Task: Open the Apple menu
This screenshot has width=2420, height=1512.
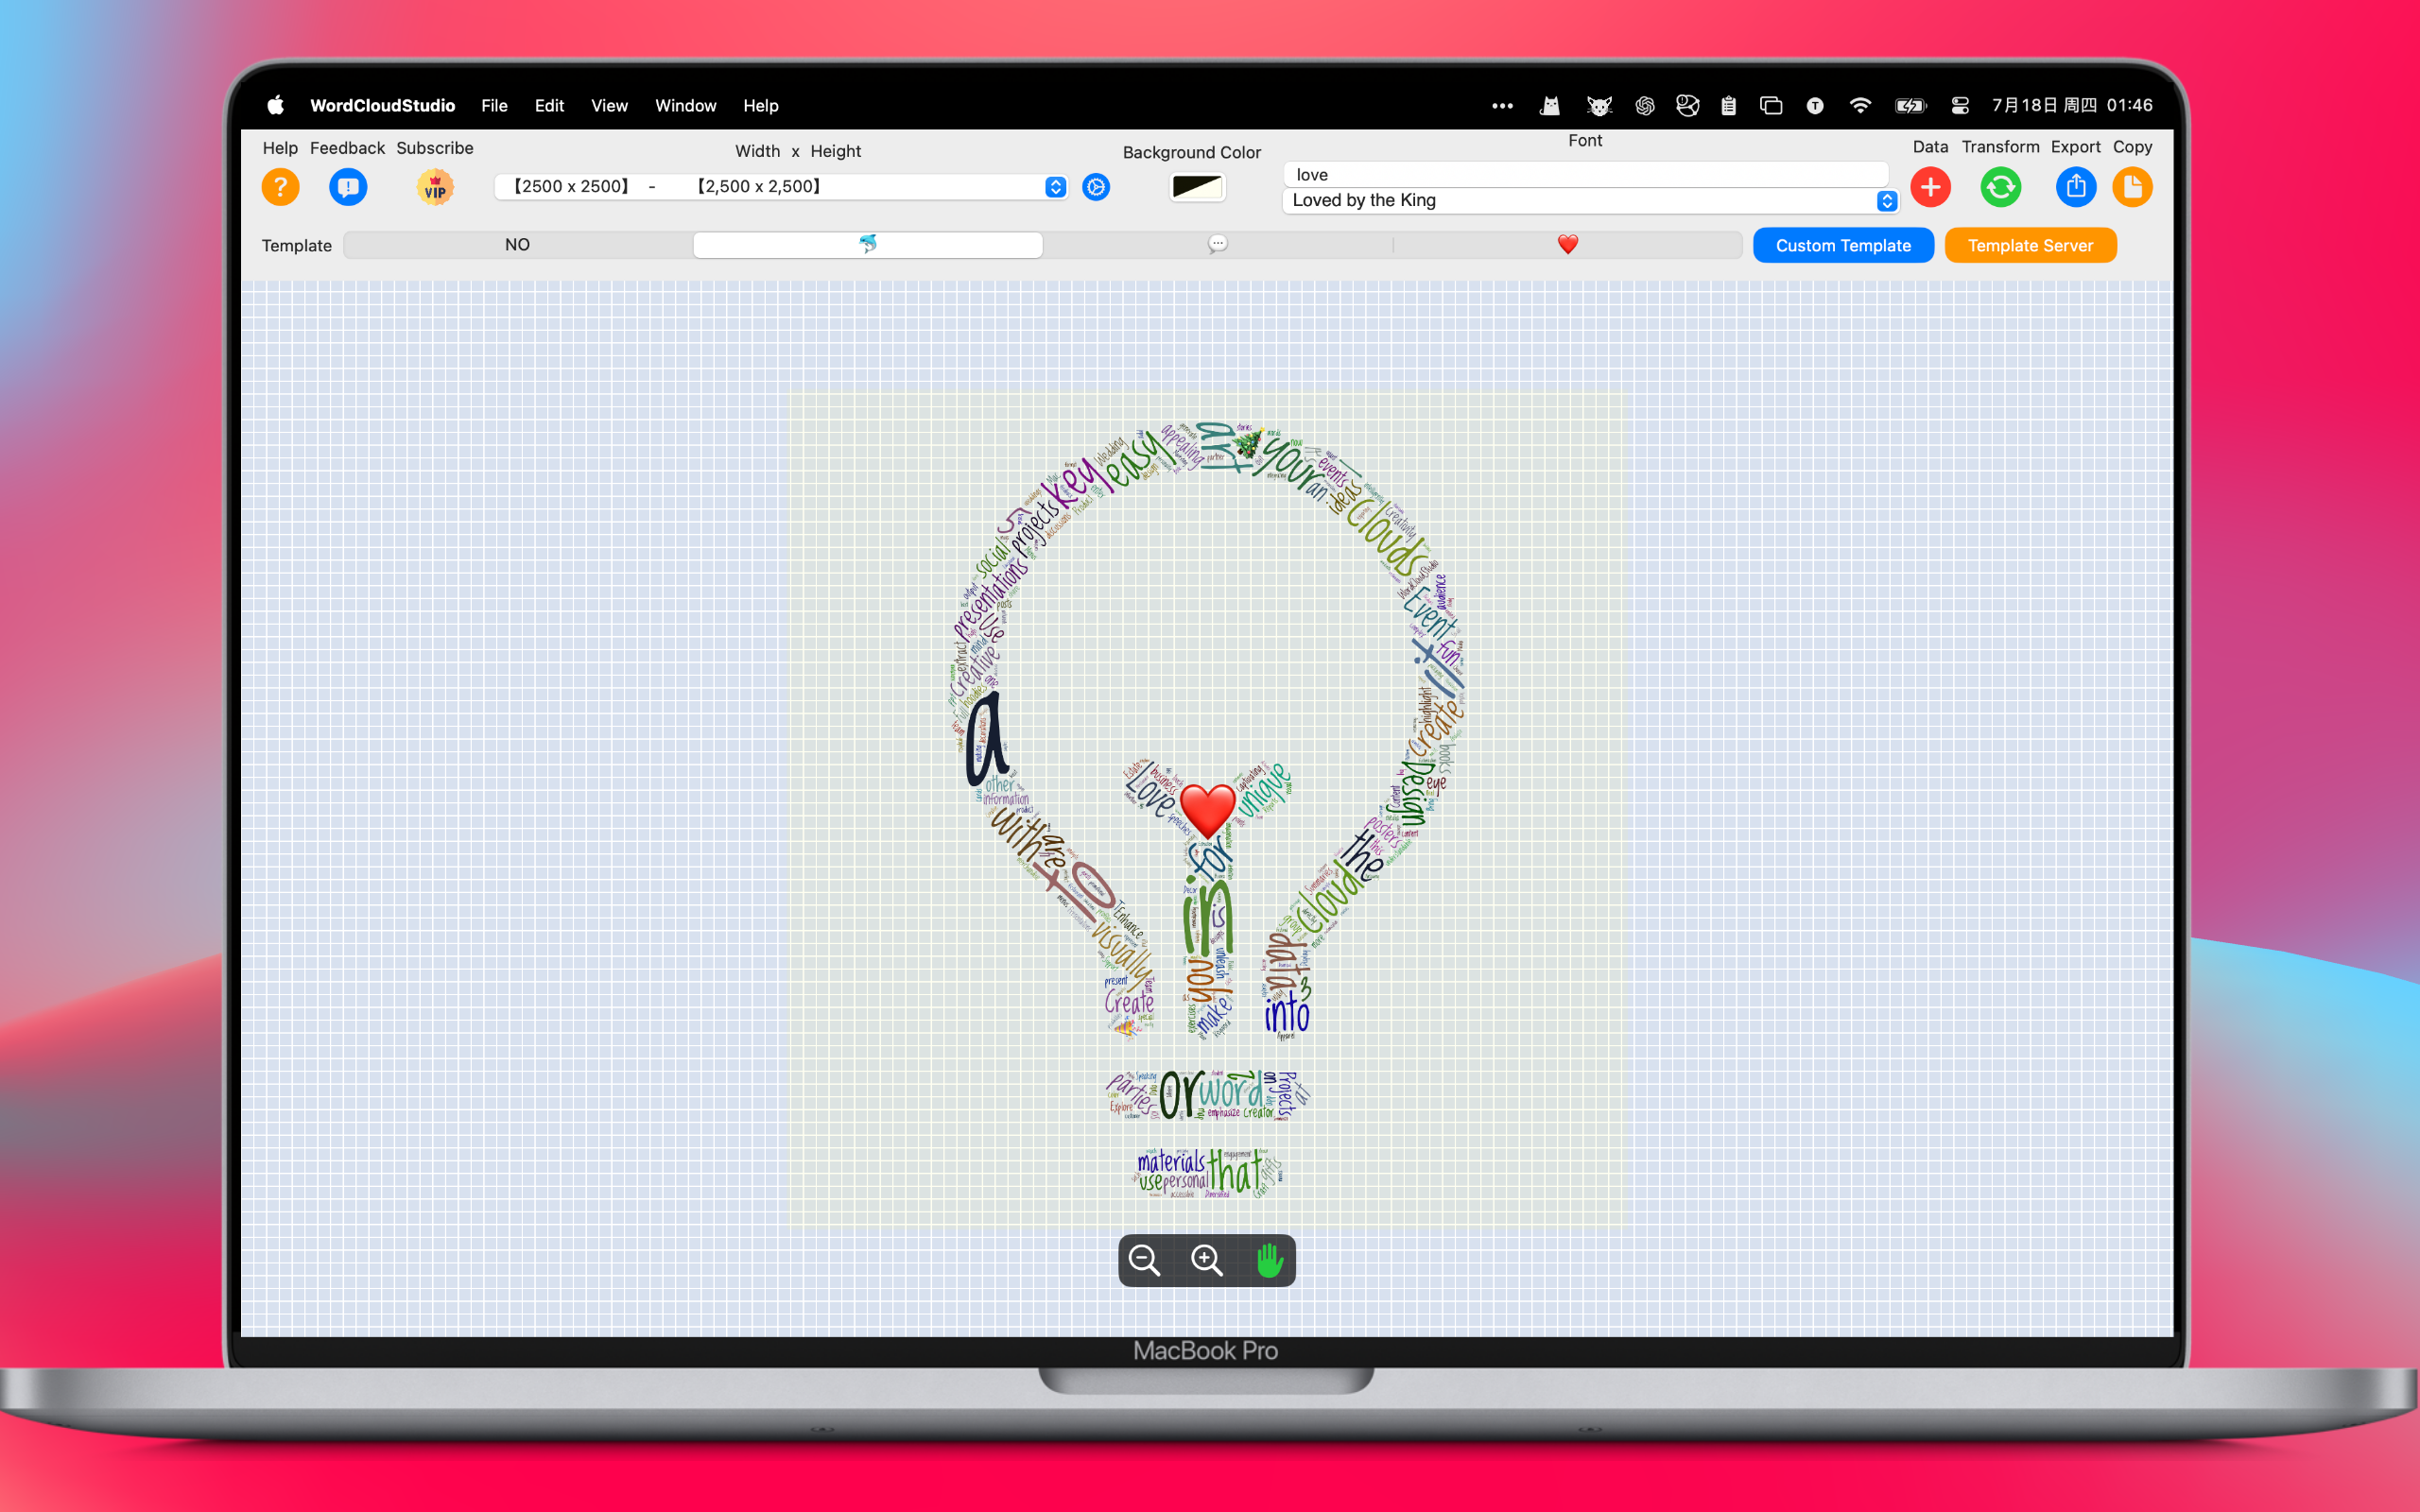Action: click(x=276, y=105)
